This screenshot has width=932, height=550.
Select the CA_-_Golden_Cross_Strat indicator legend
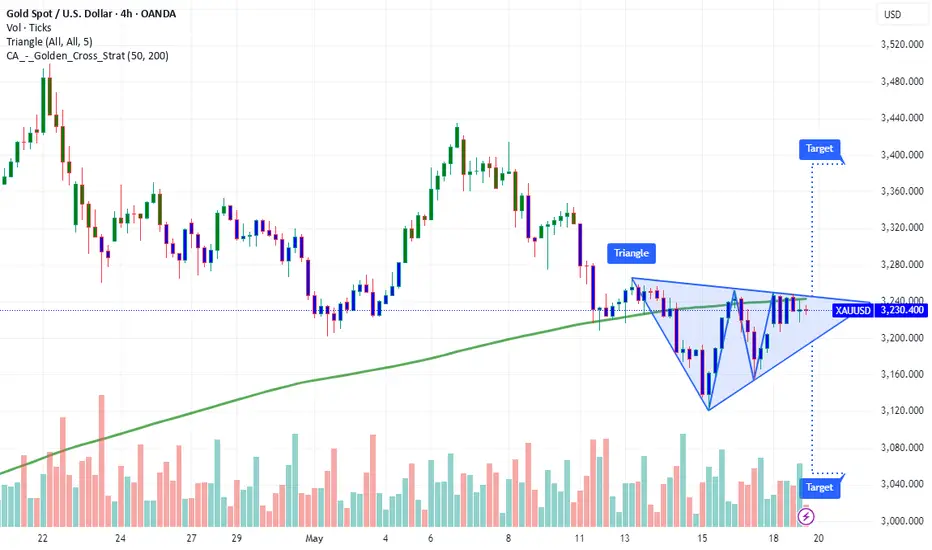pyautogui.click(x=87, y=56)
